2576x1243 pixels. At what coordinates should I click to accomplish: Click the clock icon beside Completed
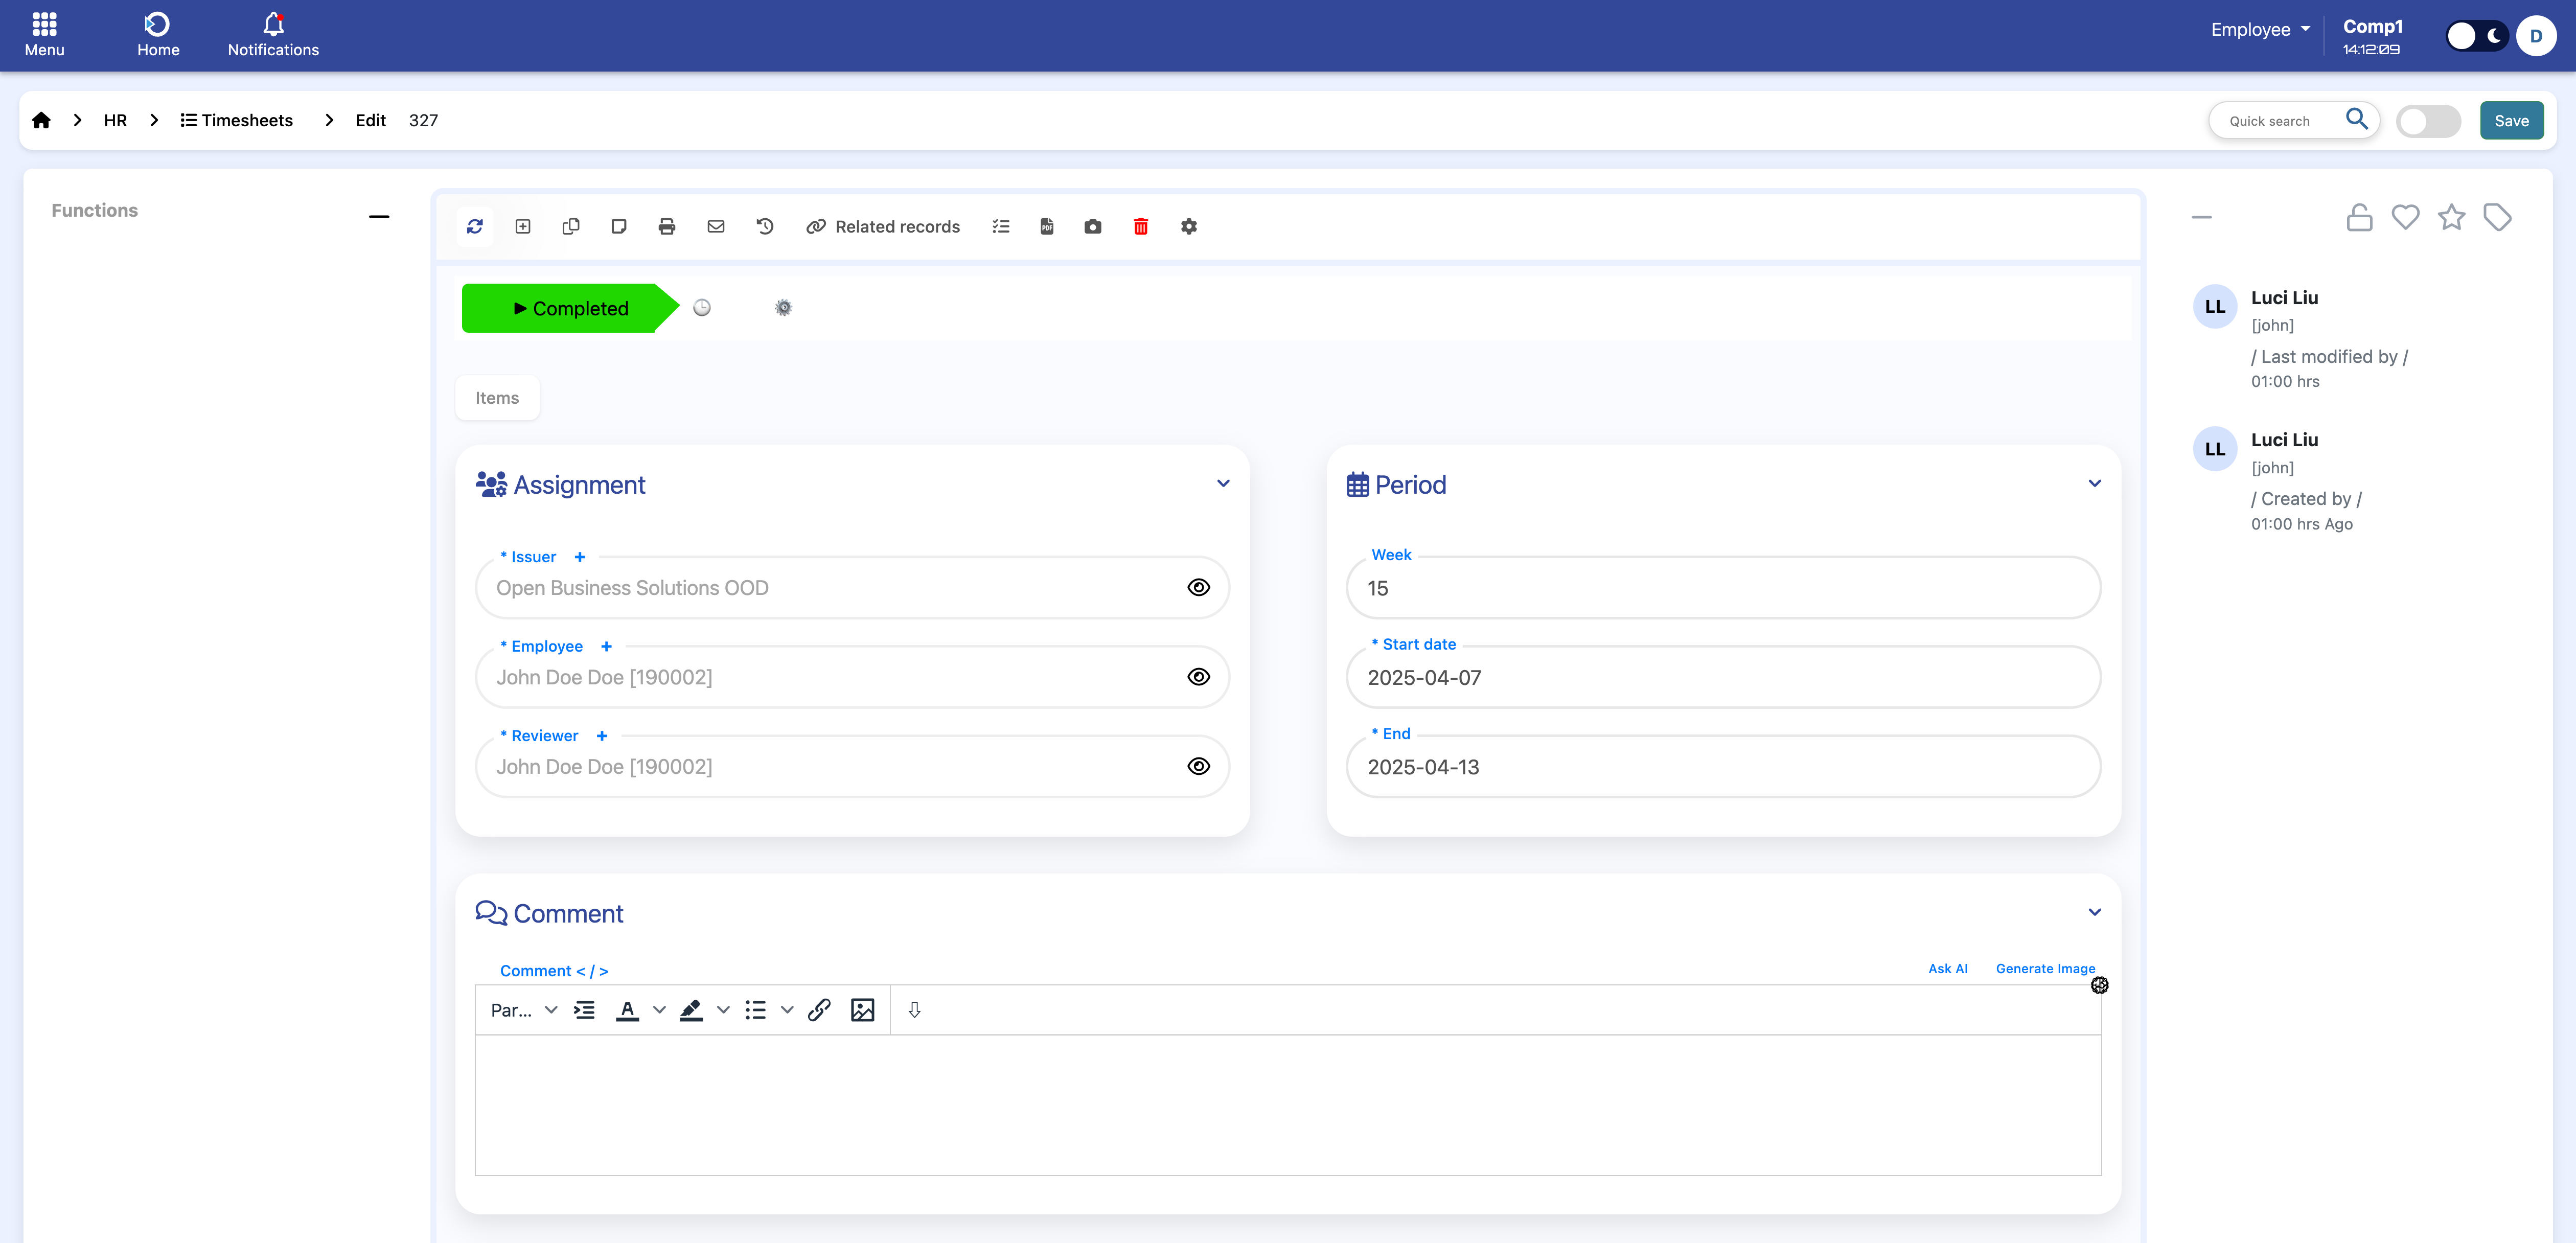tap(702, 308)
